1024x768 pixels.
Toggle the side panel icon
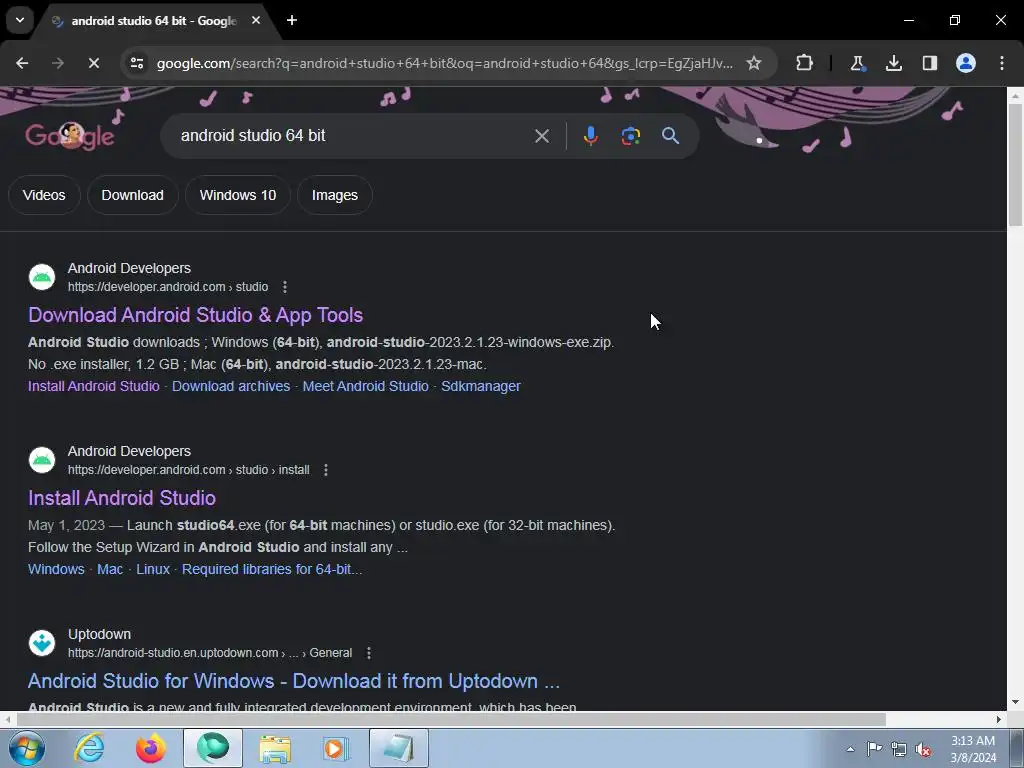point(929,63)
